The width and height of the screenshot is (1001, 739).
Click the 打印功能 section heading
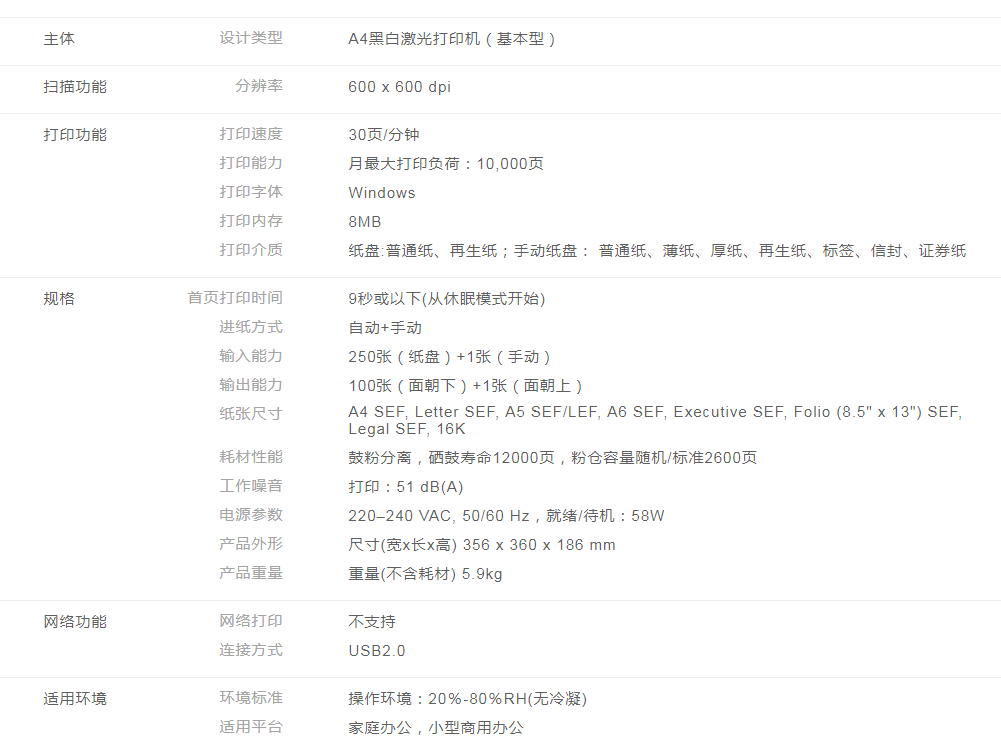[75, 134]
